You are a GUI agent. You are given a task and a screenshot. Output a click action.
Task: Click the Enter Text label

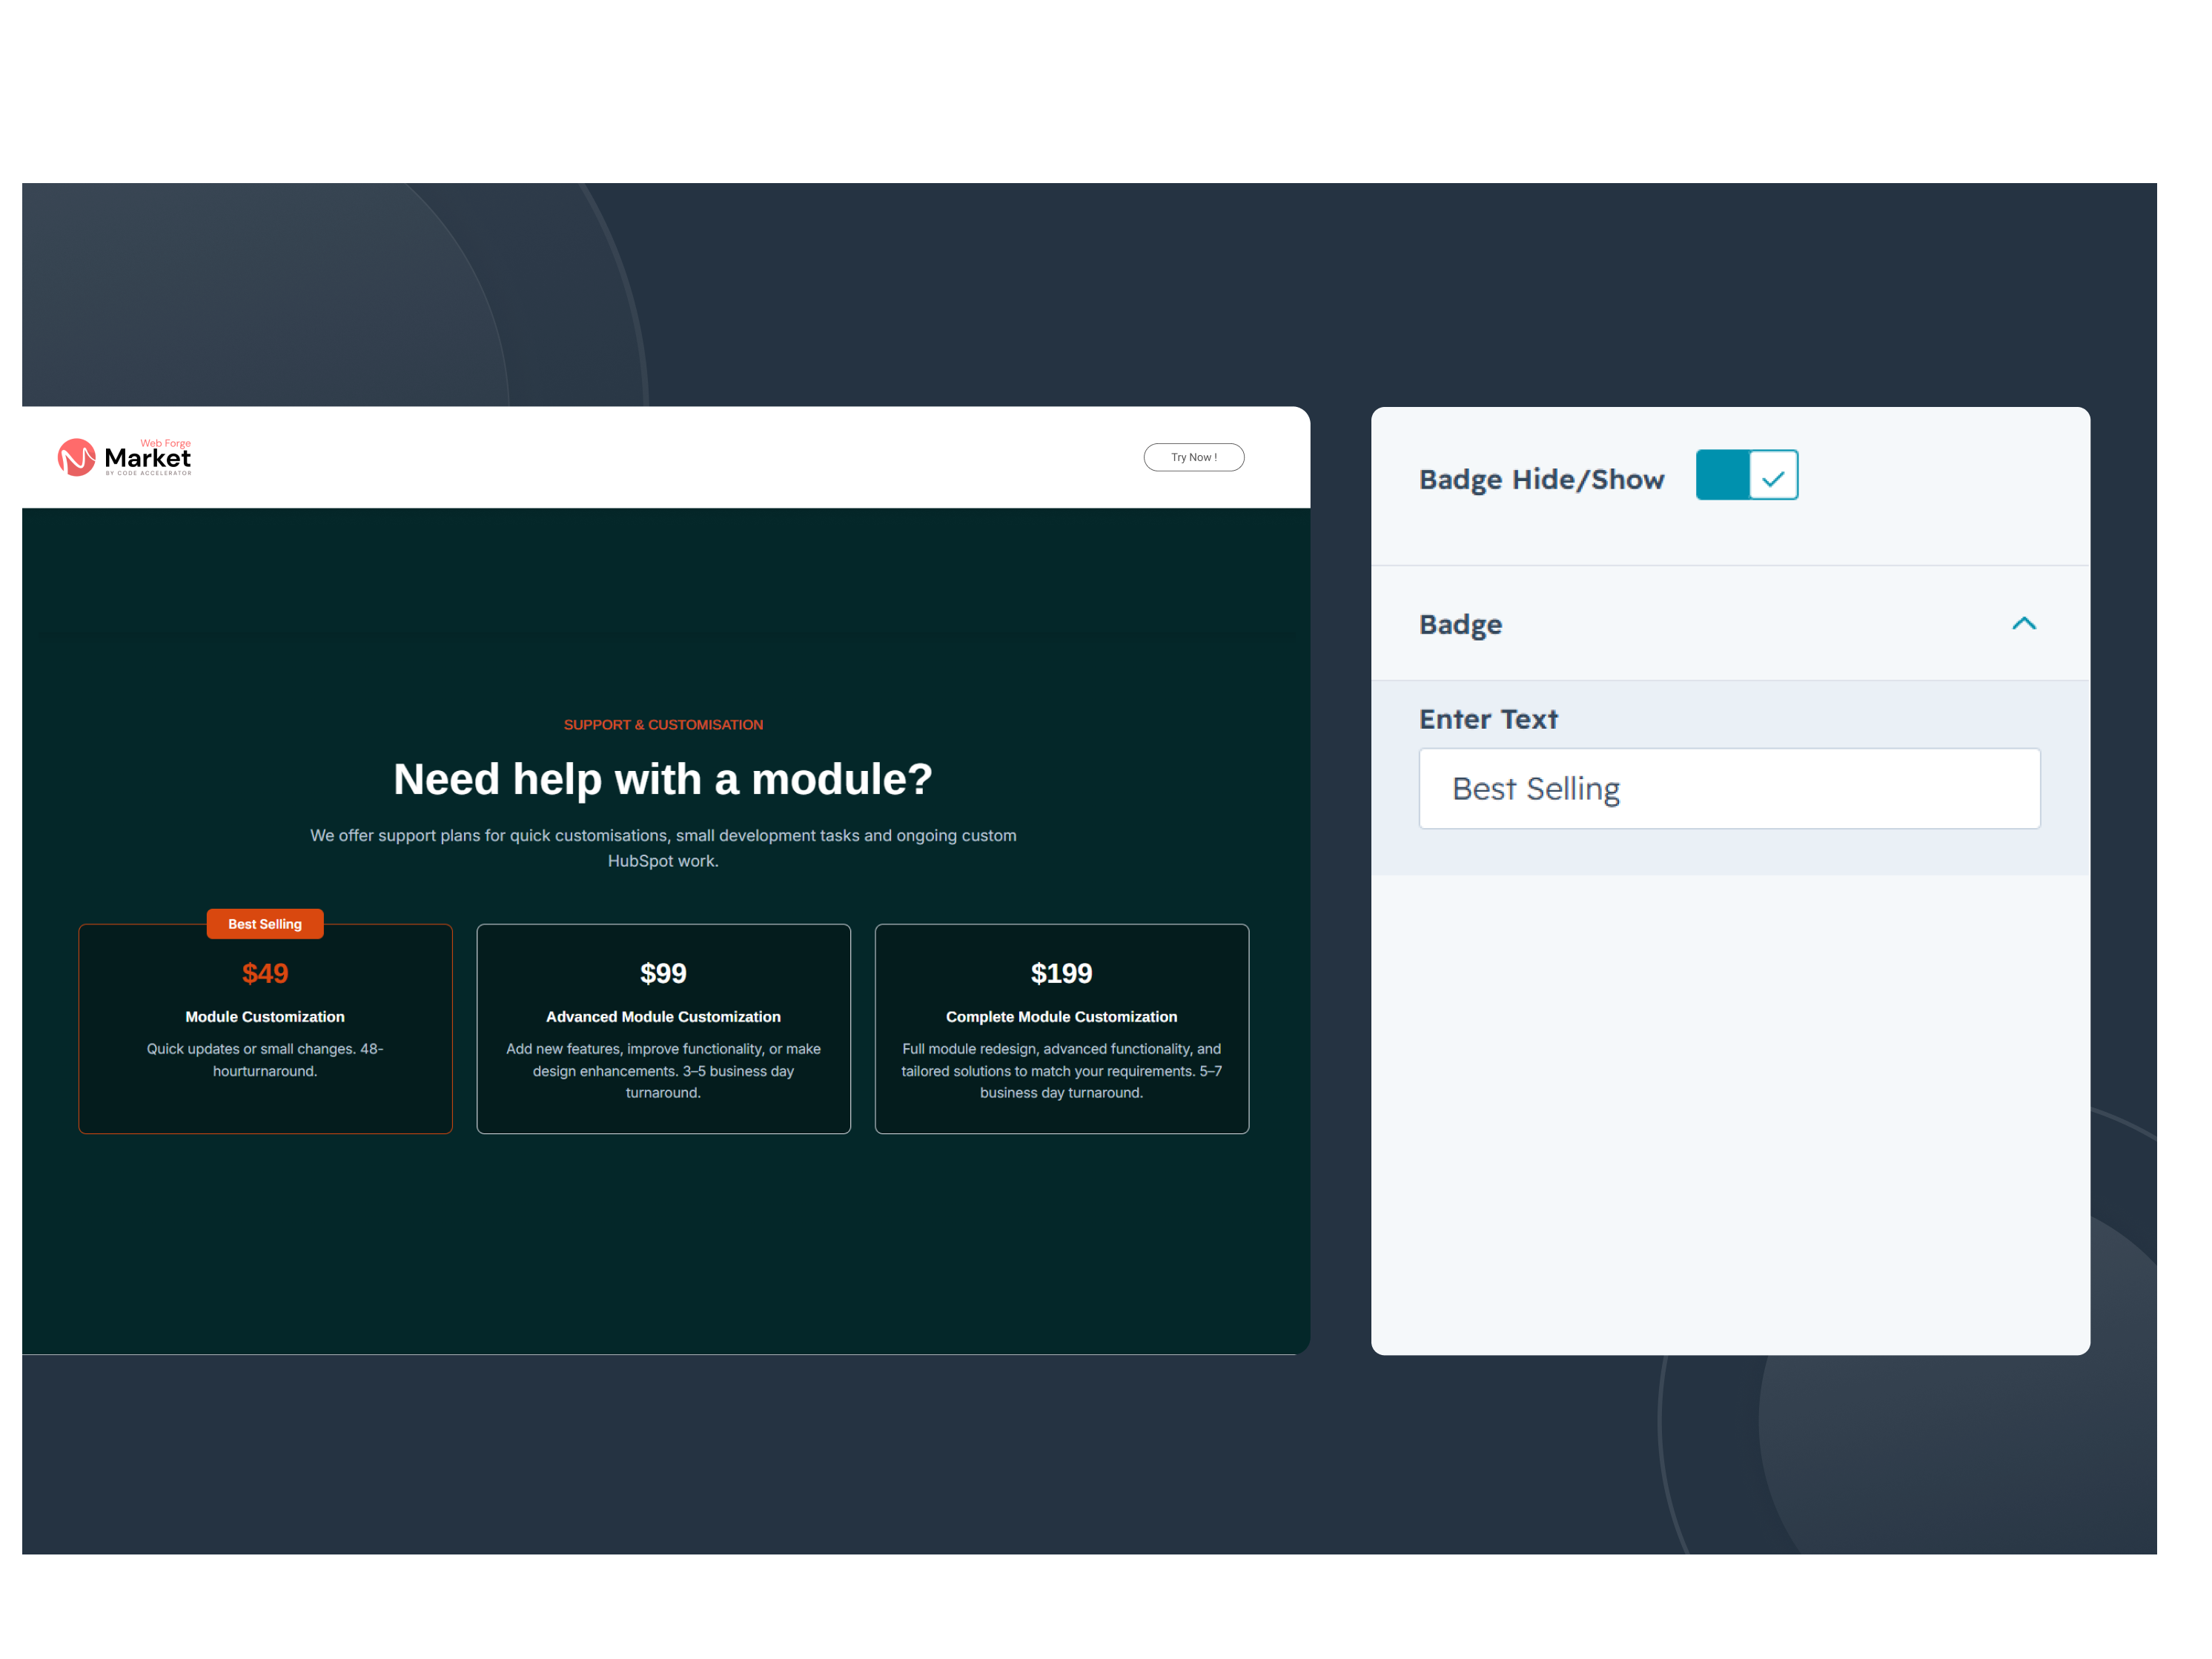1488,719
